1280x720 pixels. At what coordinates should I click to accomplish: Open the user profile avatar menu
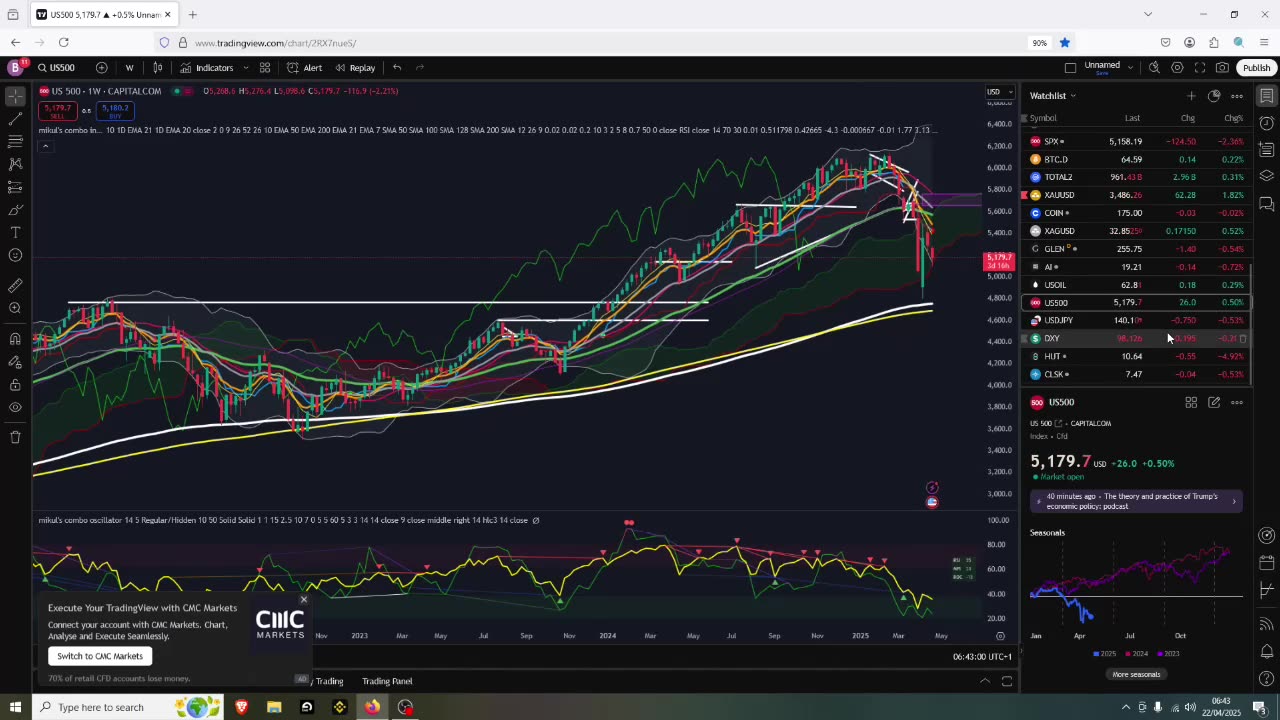click(x=15, y=67)
